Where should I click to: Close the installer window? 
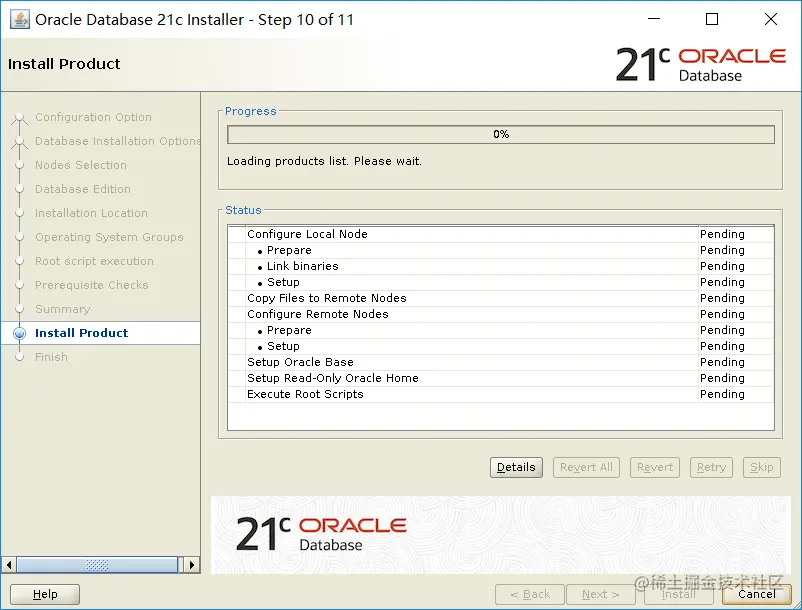coord(771,19)
